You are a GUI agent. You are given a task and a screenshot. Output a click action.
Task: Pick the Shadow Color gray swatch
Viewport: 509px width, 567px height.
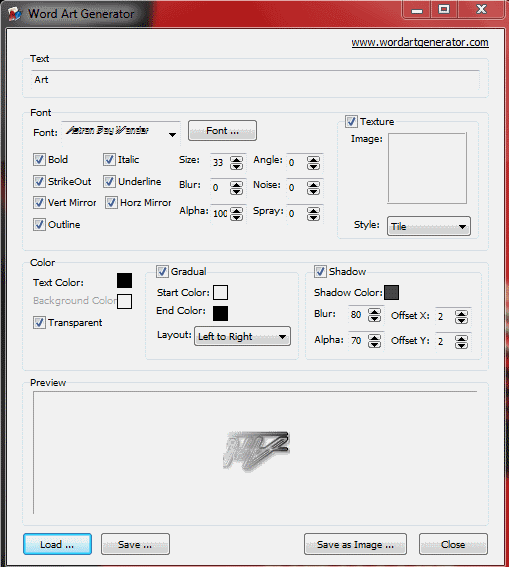click(392, 293)
